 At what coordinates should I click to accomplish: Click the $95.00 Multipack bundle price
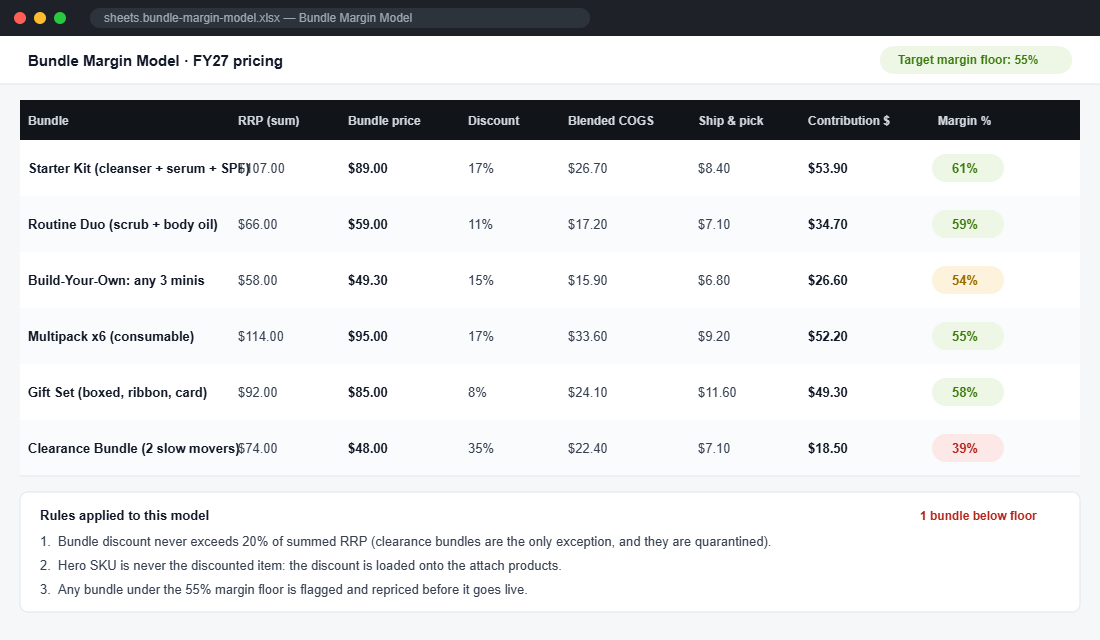coord(368,337)
